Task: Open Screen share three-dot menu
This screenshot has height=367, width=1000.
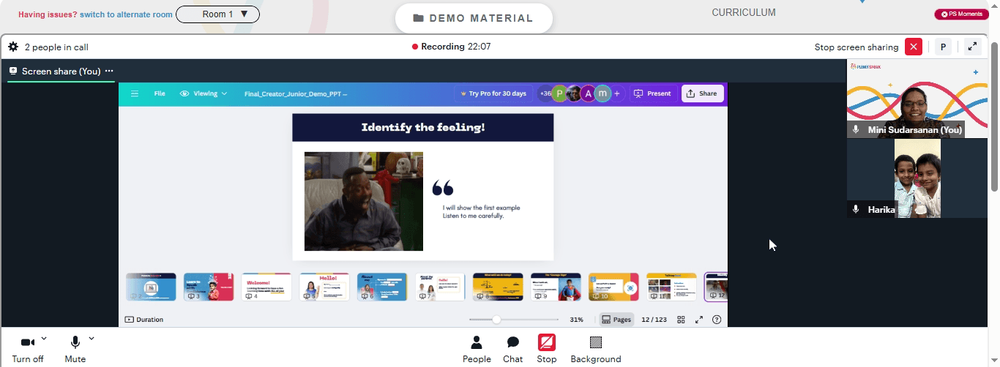Action: pos(109,71)
